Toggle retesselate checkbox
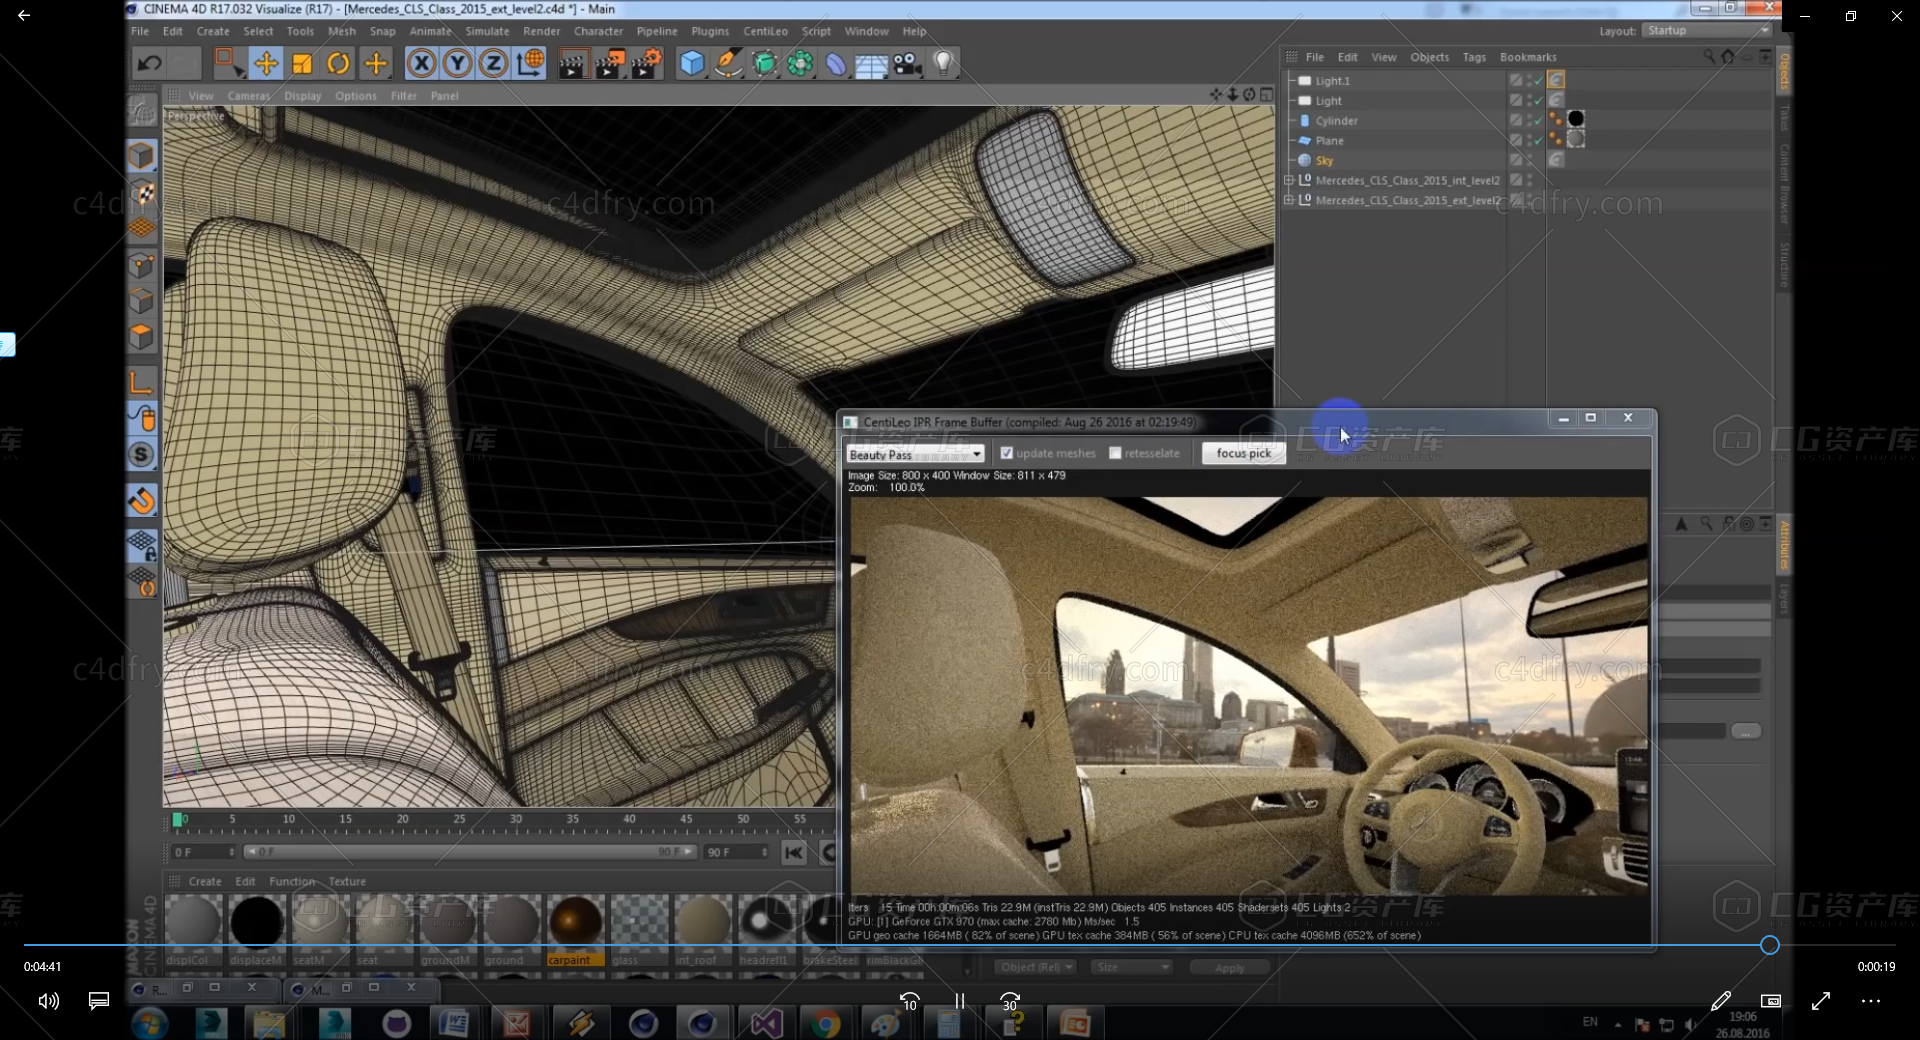The image size is (1920, 1040). point(1115,453)
